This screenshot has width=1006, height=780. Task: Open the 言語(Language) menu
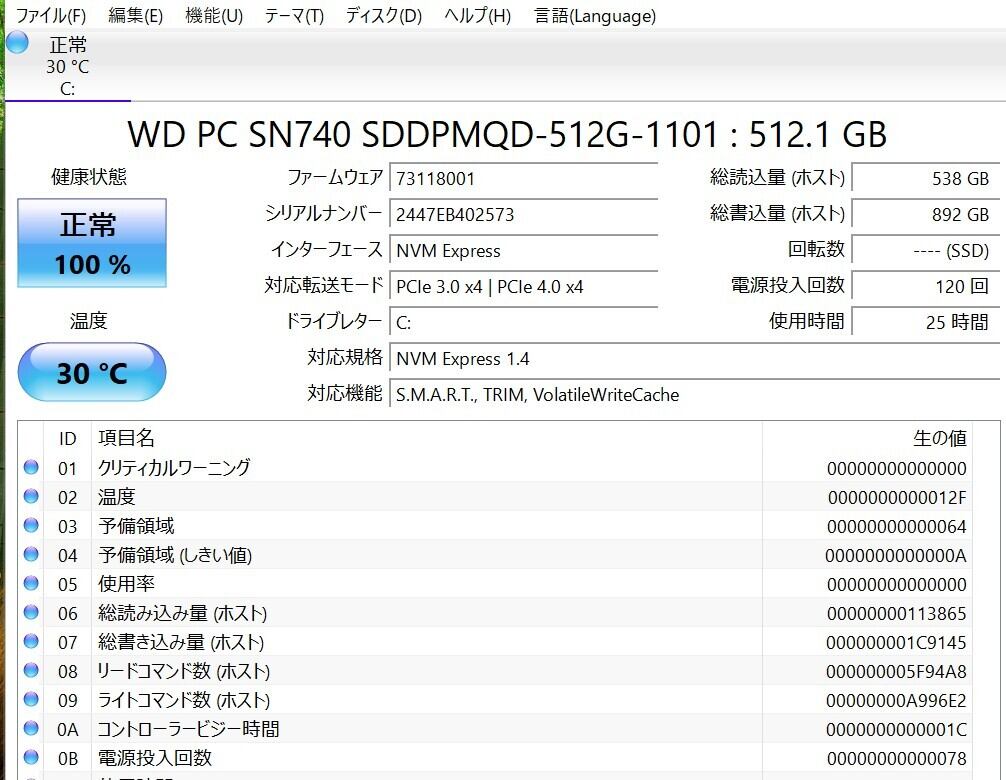click(595, 16)
